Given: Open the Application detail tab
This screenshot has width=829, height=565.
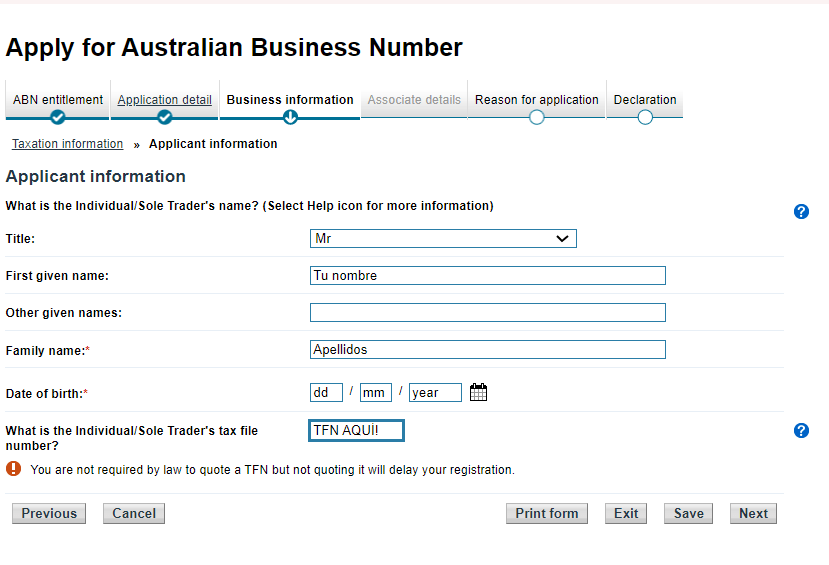Looking at the screenshot, I should coord(165,100).
